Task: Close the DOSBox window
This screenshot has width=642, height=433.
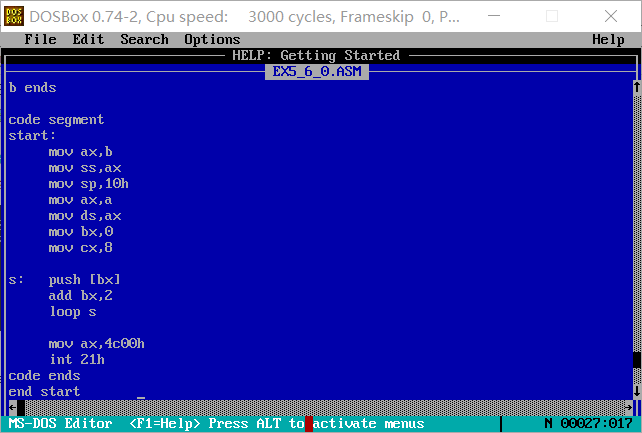Action: [610, 16]
